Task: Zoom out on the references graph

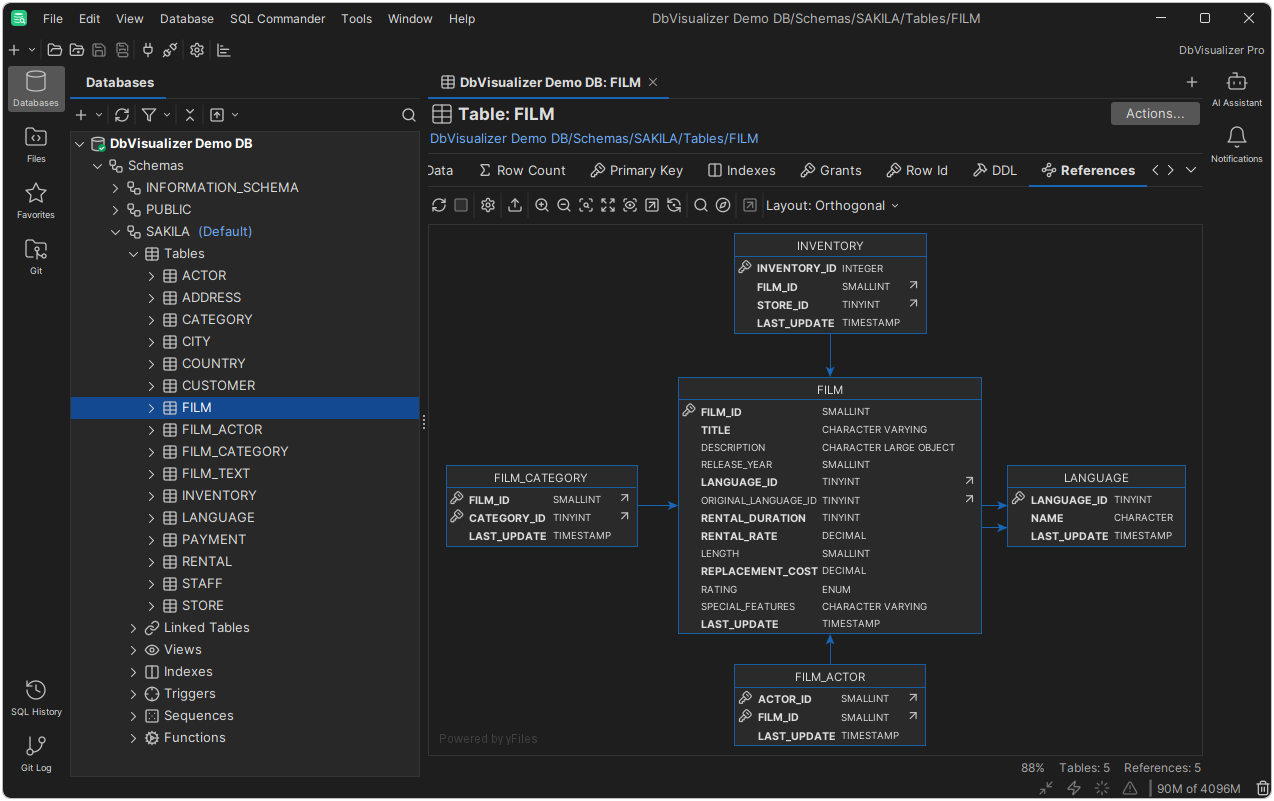Action: pos(564,205)
